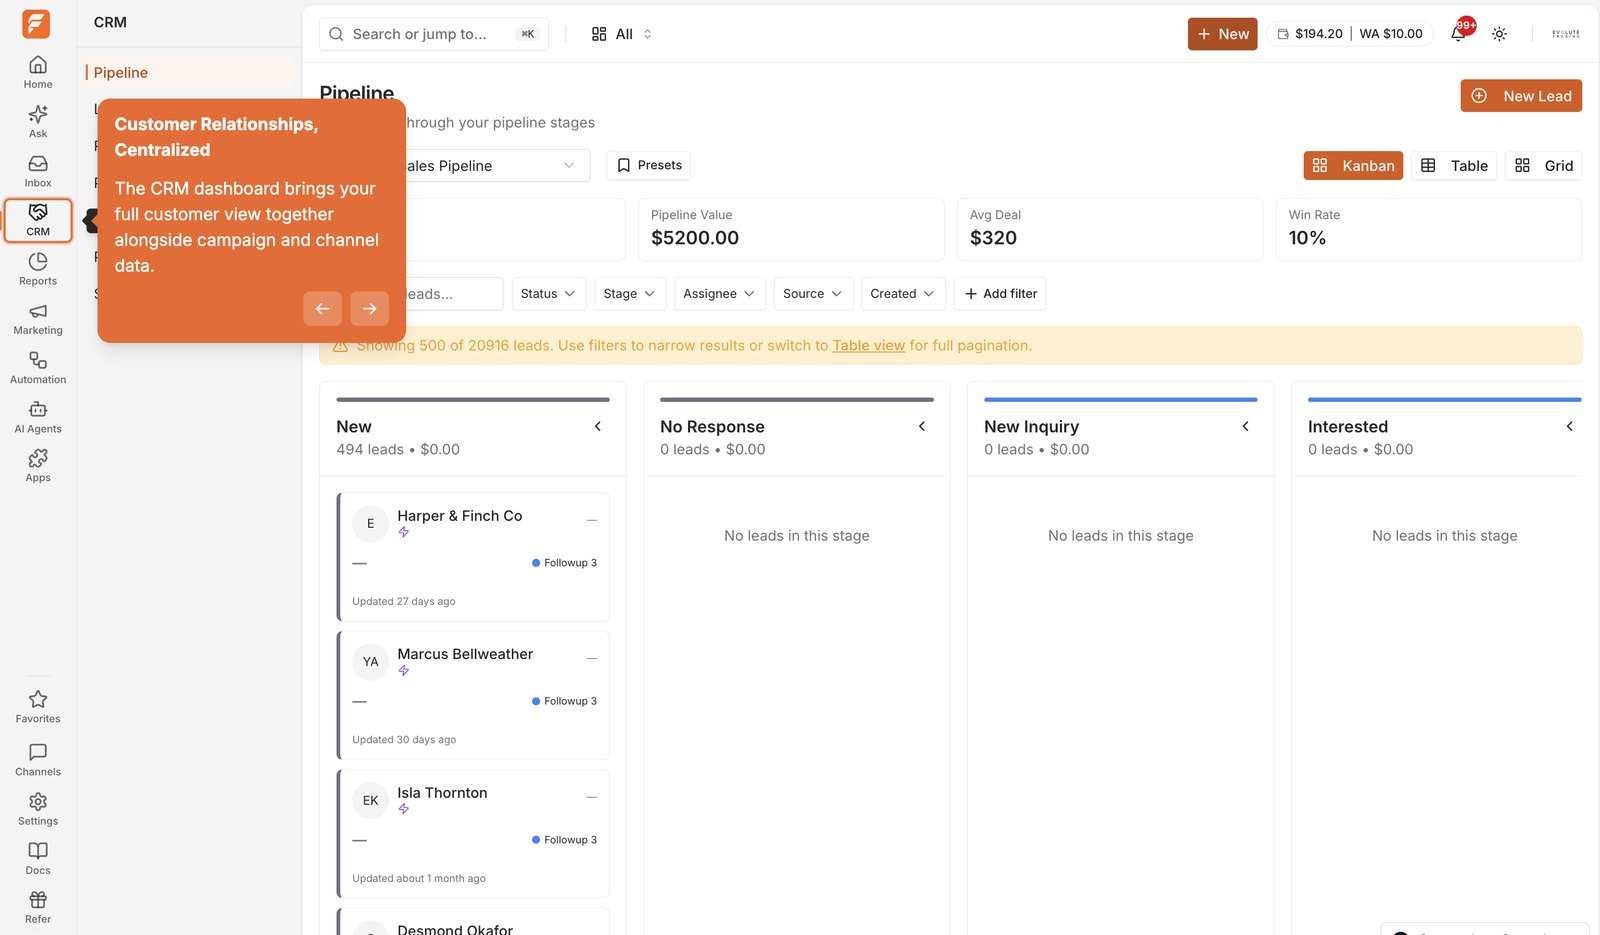This screenshot has height=935, width=1600.
Task: Open Reports in the sidebar
Action: 38,269
